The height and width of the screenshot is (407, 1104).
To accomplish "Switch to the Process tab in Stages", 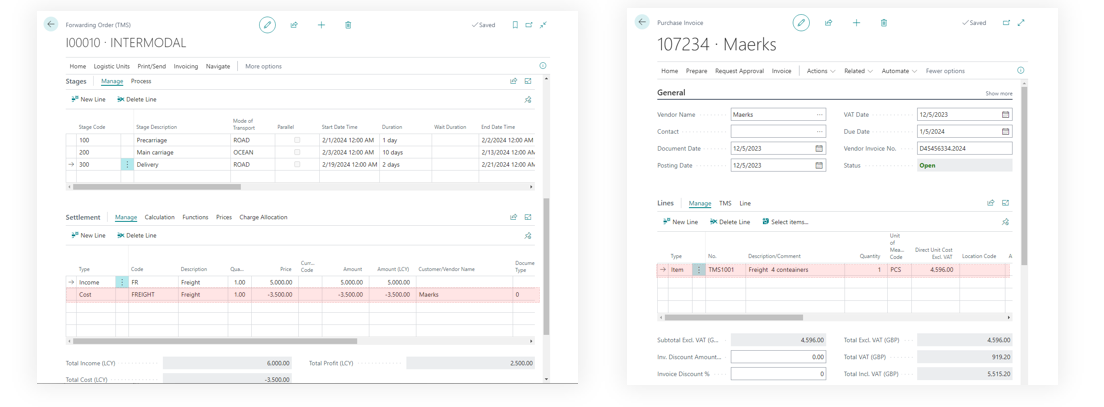I will pyautogui.click(x=141, y=81).
